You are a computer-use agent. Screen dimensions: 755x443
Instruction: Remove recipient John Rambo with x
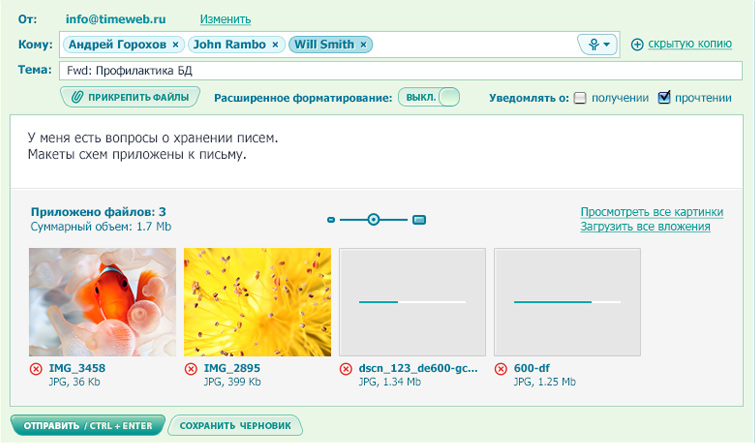click(275, 45)
